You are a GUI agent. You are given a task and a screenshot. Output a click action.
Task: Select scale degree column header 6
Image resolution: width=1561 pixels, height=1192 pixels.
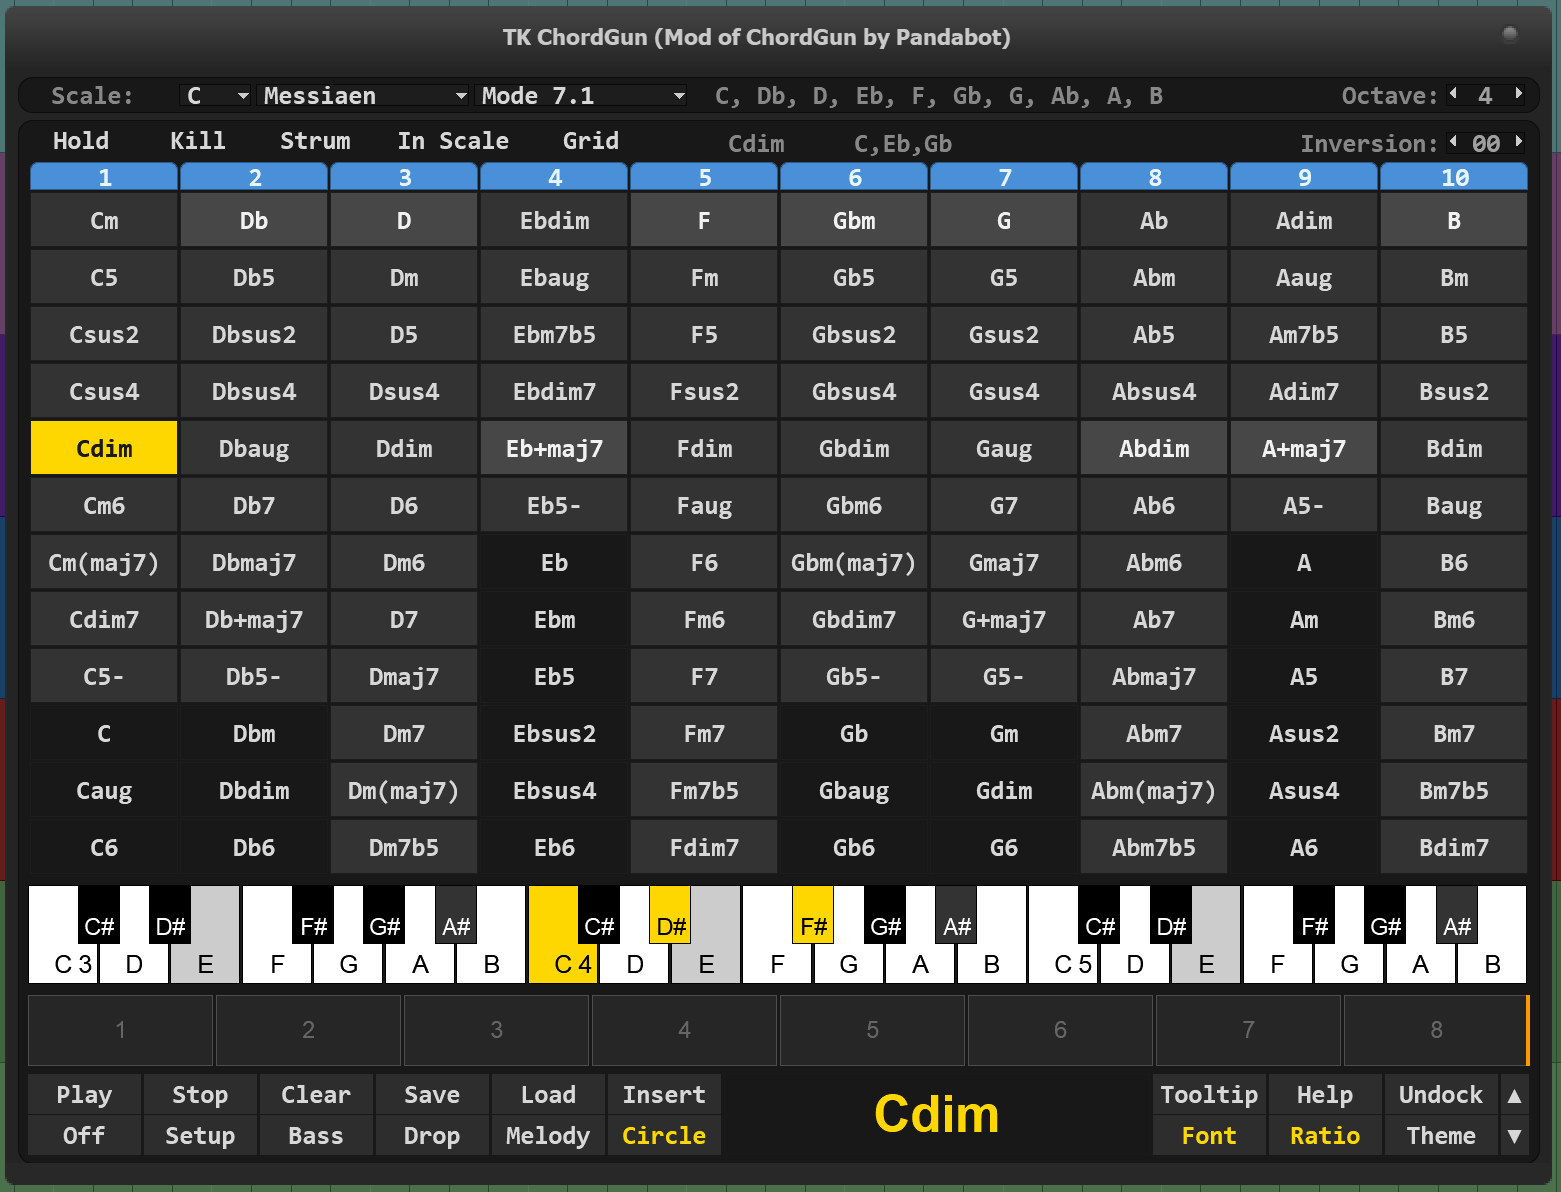click(x=854, y=177)
